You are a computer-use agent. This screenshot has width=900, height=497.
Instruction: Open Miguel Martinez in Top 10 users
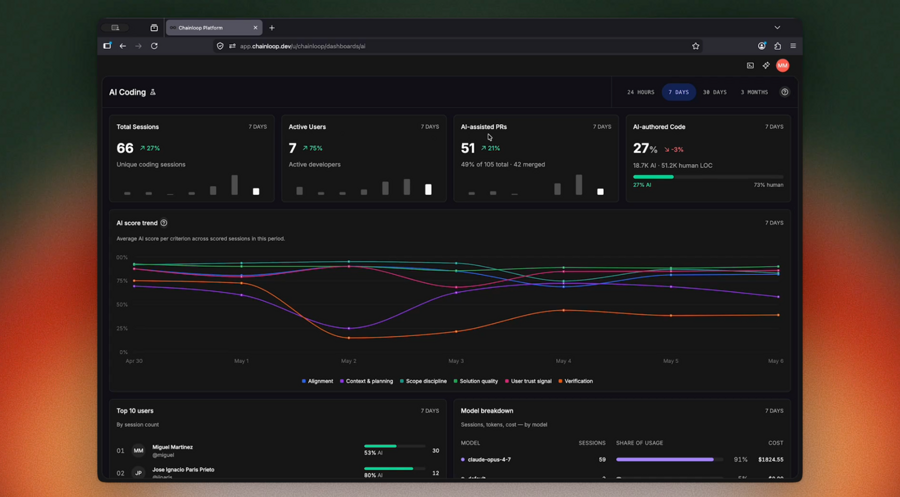pos(278,451)
